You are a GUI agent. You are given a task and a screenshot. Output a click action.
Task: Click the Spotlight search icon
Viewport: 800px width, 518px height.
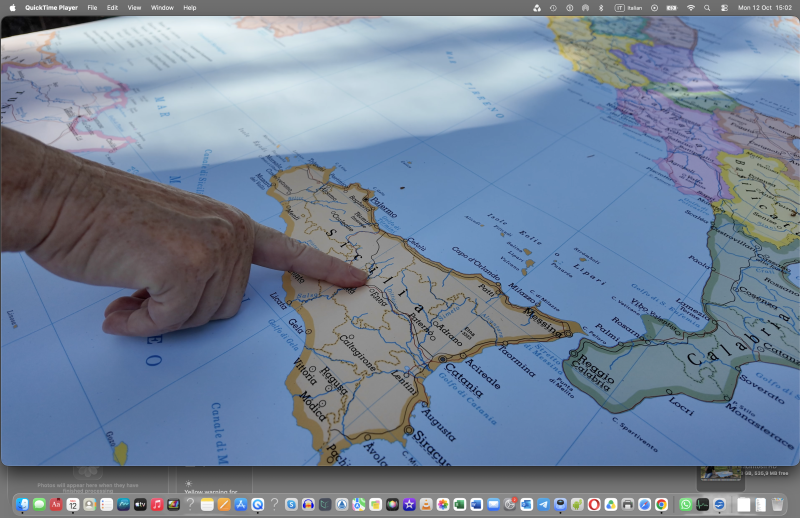pos(707,8)
